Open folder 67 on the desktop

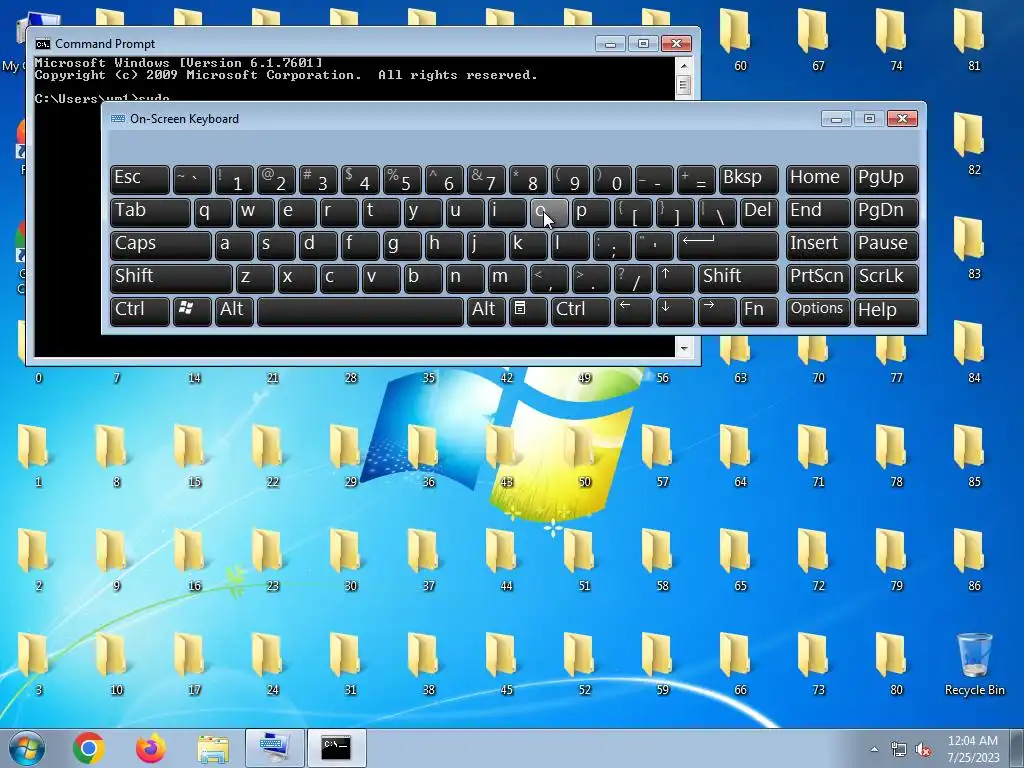(814, 38)
